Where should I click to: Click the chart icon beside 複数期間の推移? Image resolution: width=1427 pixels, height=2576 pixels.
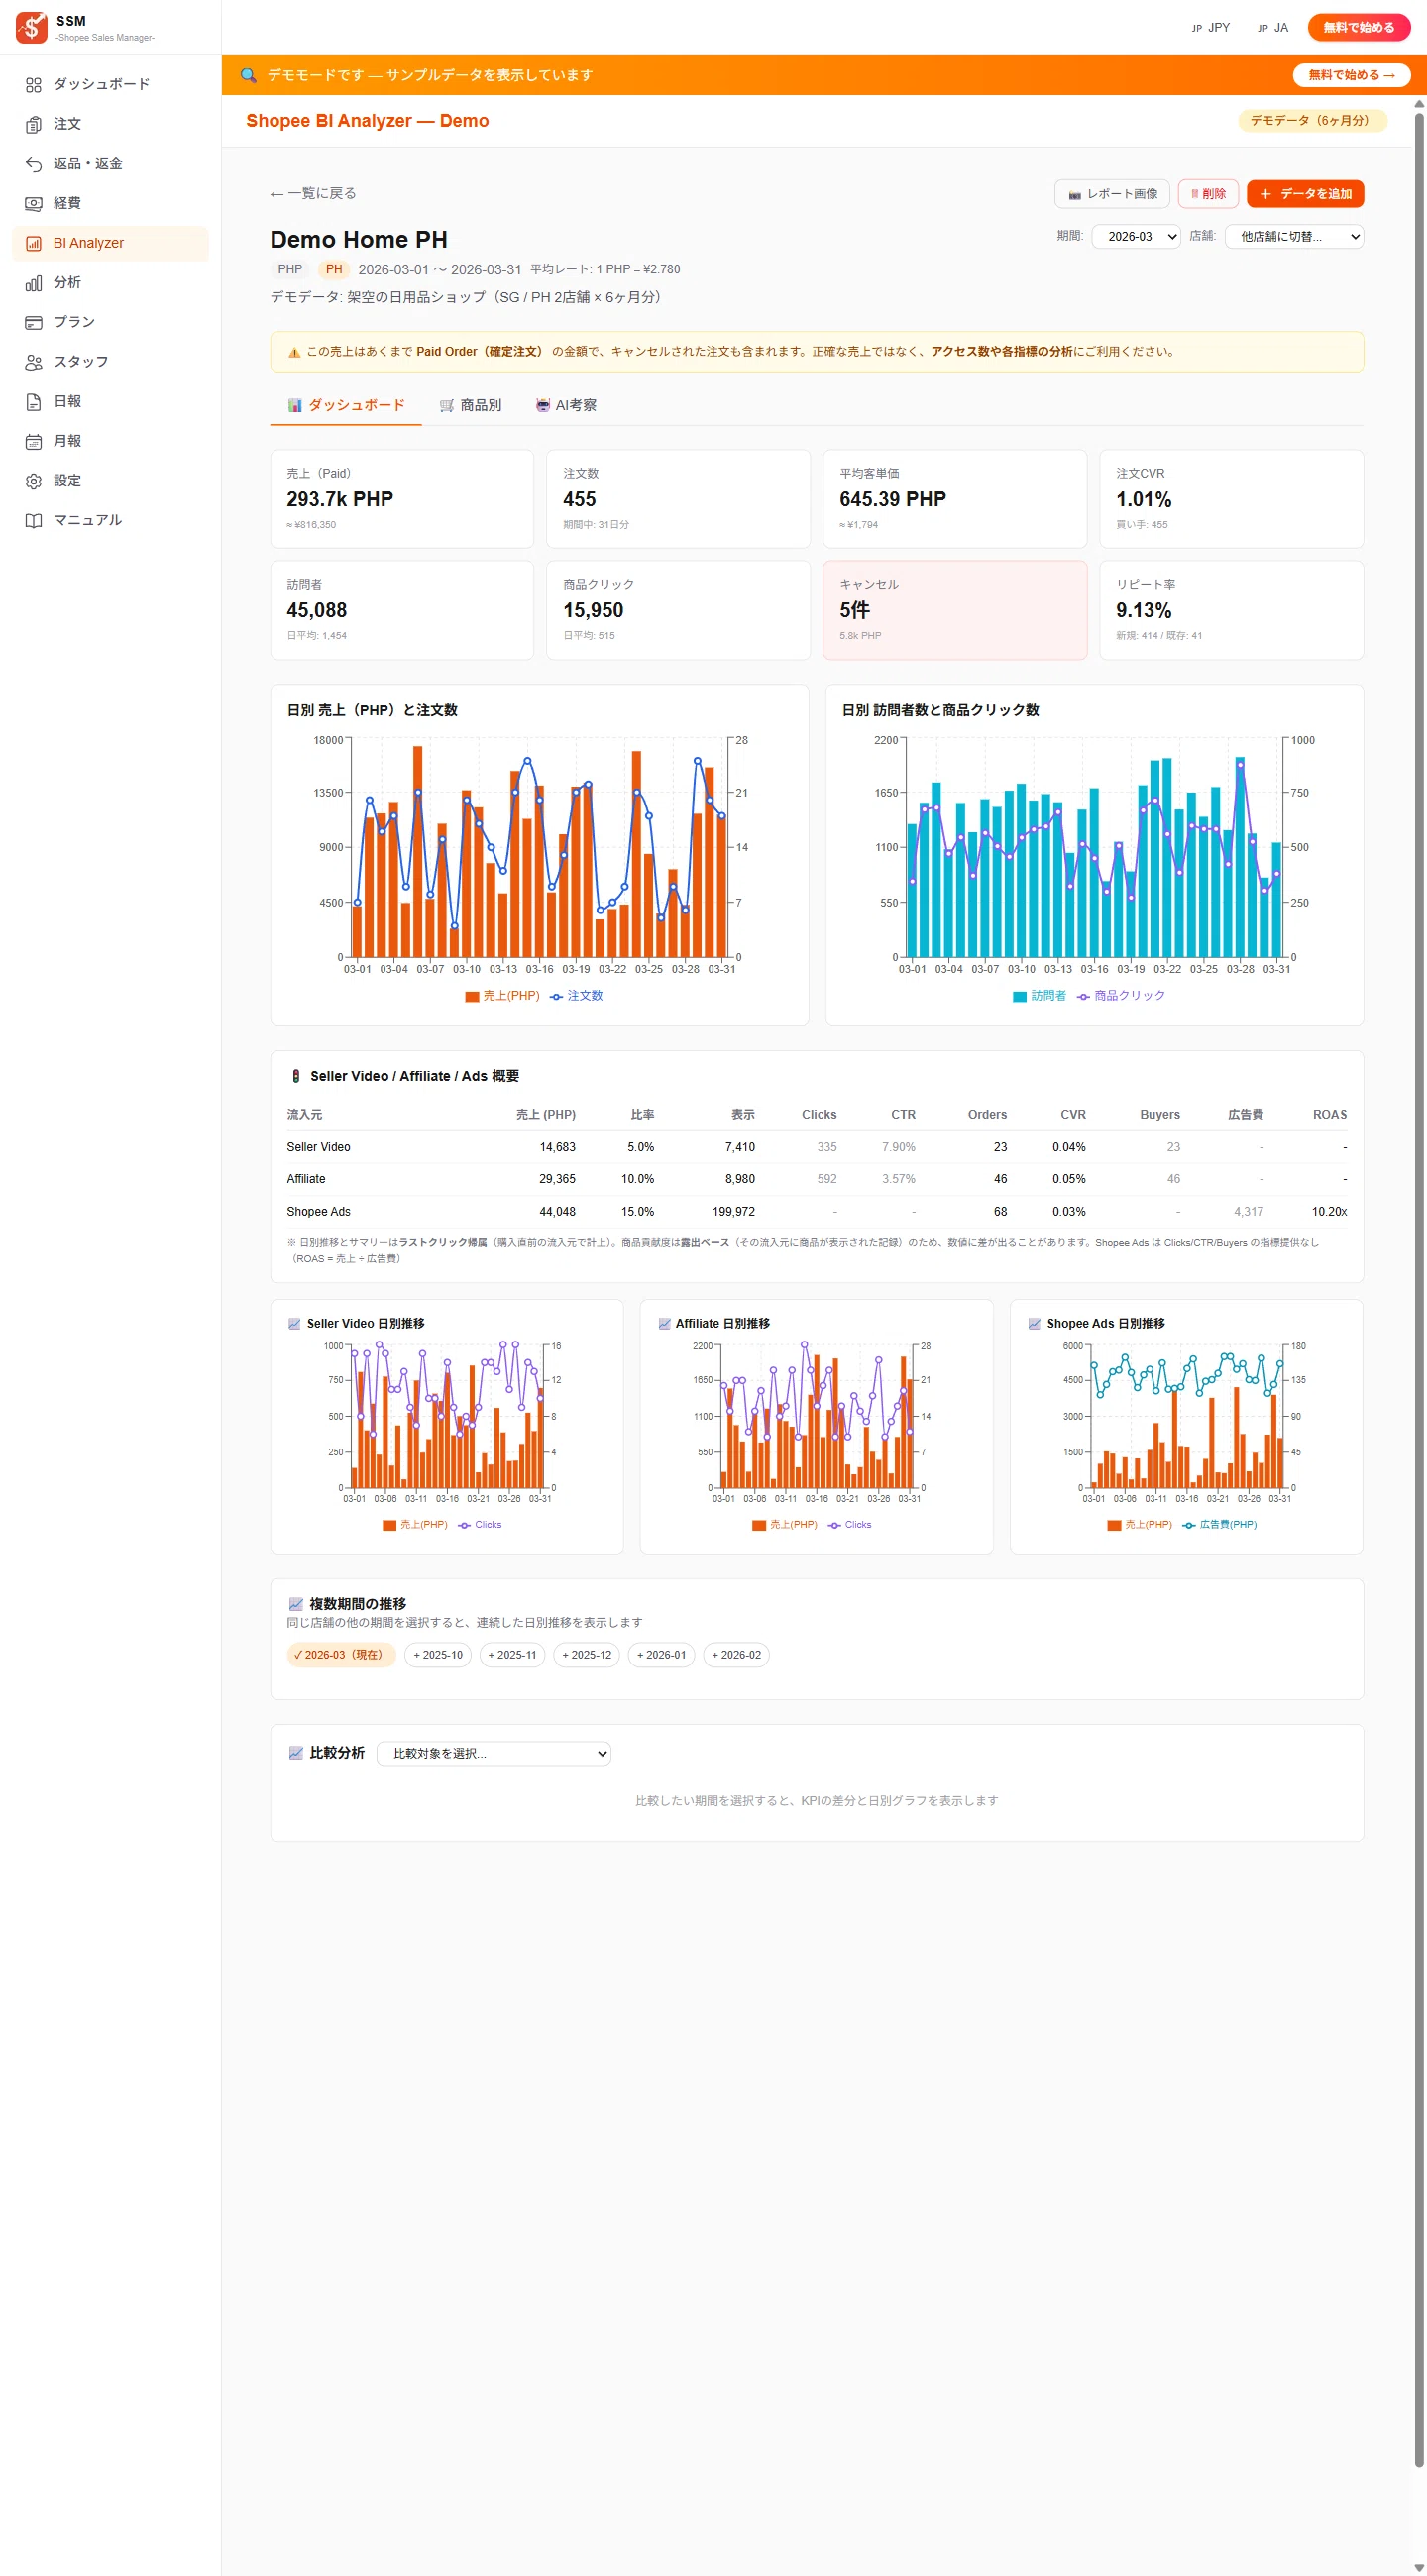coord(295,1604)
